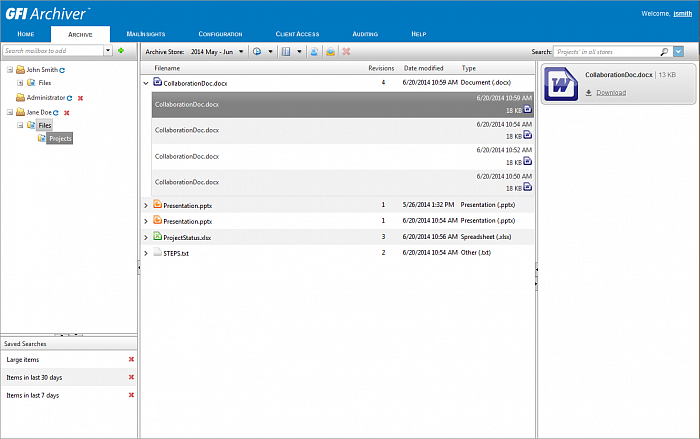Open the Configuration tab

(220, 34)
